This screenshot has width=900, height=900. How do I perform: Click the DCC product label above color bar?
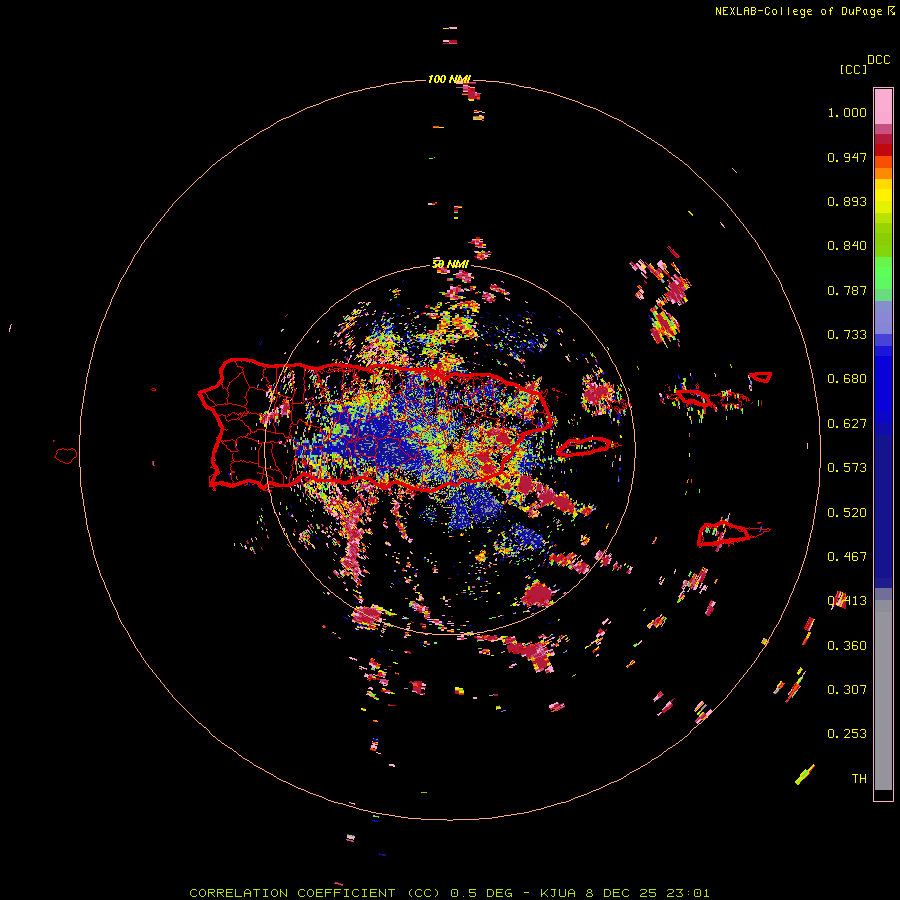coord(878,60)
